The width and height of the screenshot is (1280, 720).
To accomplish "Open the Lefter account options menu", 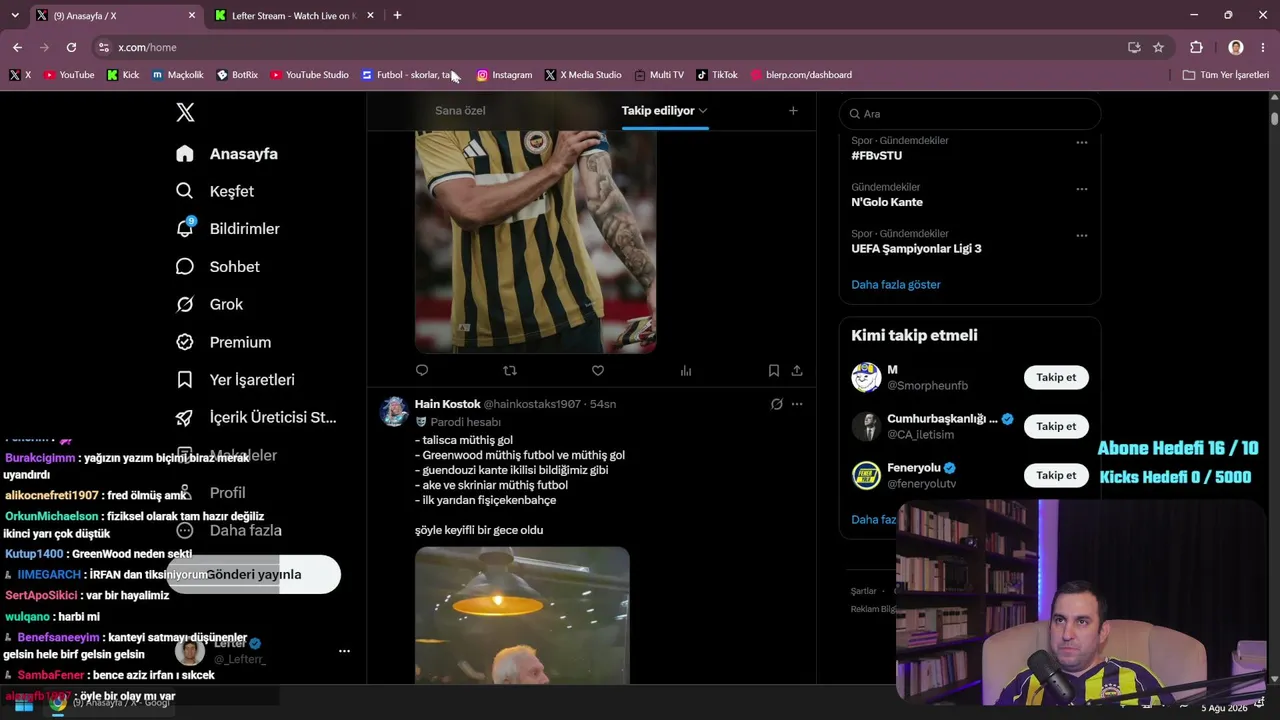I will tap(344, 651).
